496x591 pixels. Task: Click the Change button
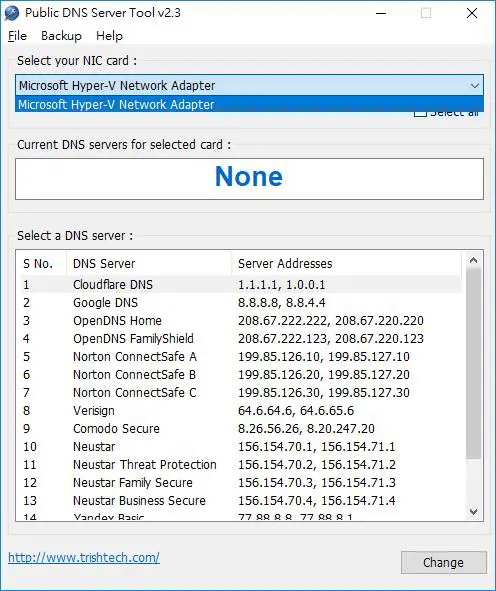coord(444,562)
